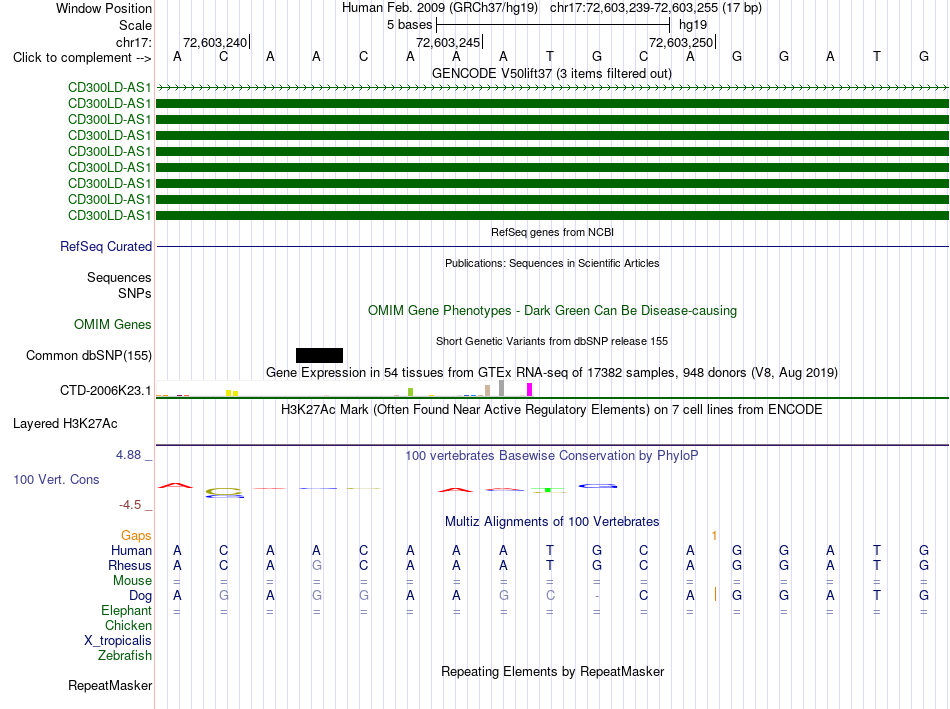Click the Common dbSNP(155) label
The width and height of the screenshot is (950, 709).
pyautogui.click(x=88, y=355)
